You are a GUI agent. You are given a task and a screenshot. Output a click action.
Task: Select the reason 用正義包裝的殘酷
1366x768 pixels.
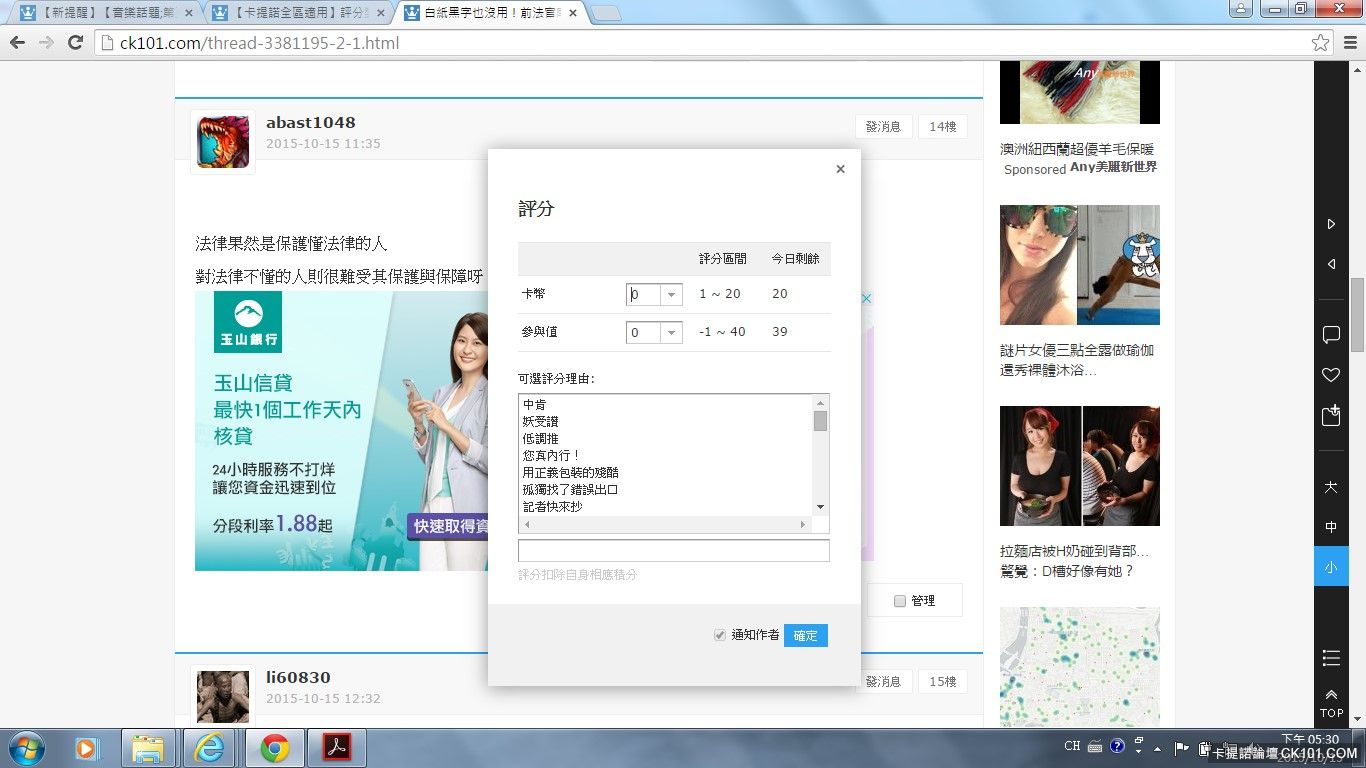(570, 473)
